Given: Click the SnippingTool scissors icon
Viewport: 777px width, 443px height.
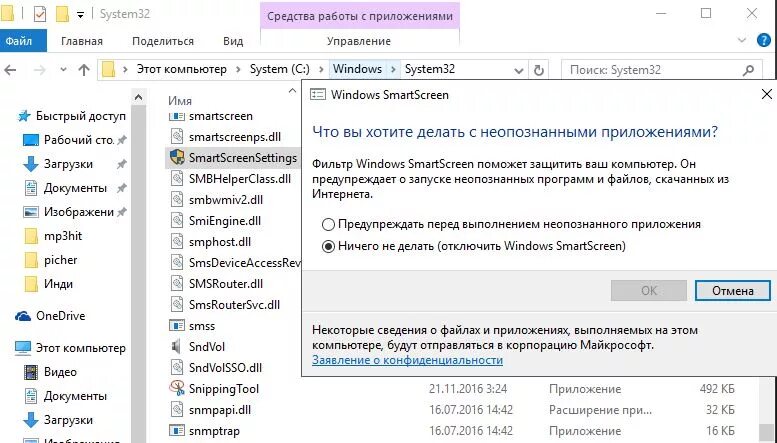Looking at the screenshot, I should 177,389.
